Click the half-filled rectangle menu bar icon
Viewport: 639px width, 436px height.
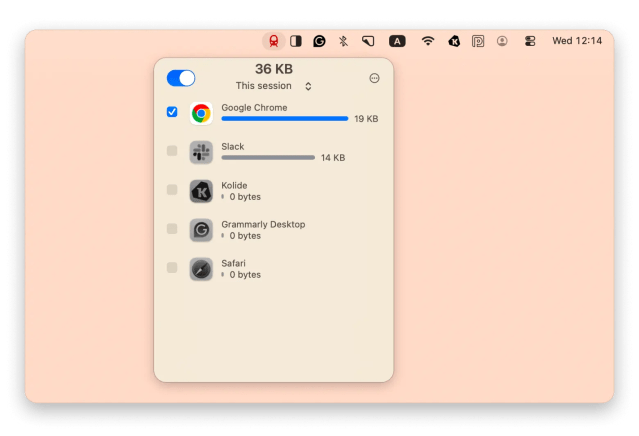(296, 41)
